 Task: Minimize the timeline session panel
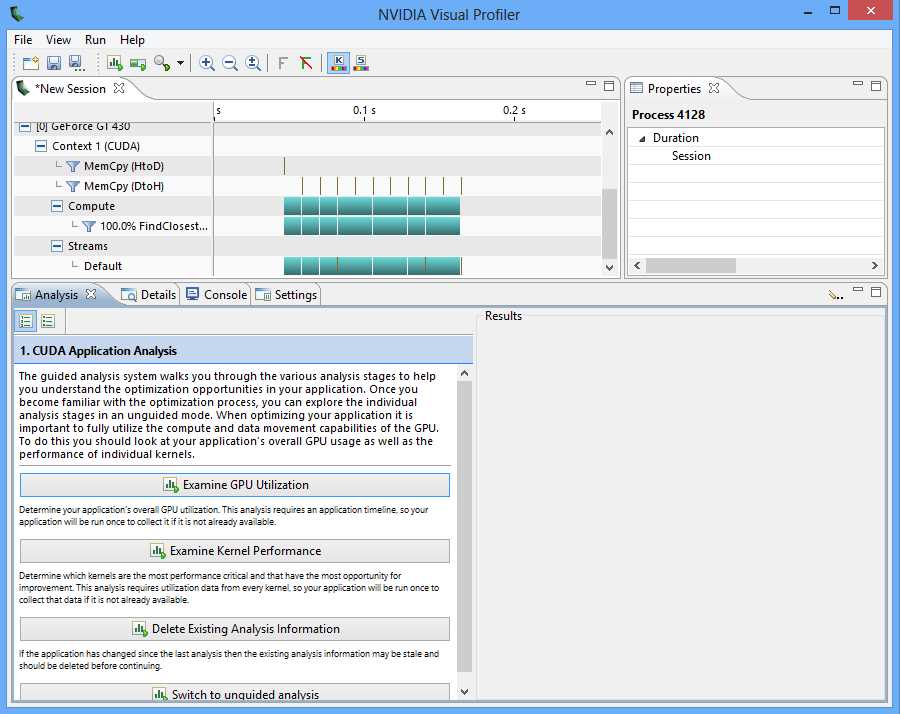click(591, 84)
